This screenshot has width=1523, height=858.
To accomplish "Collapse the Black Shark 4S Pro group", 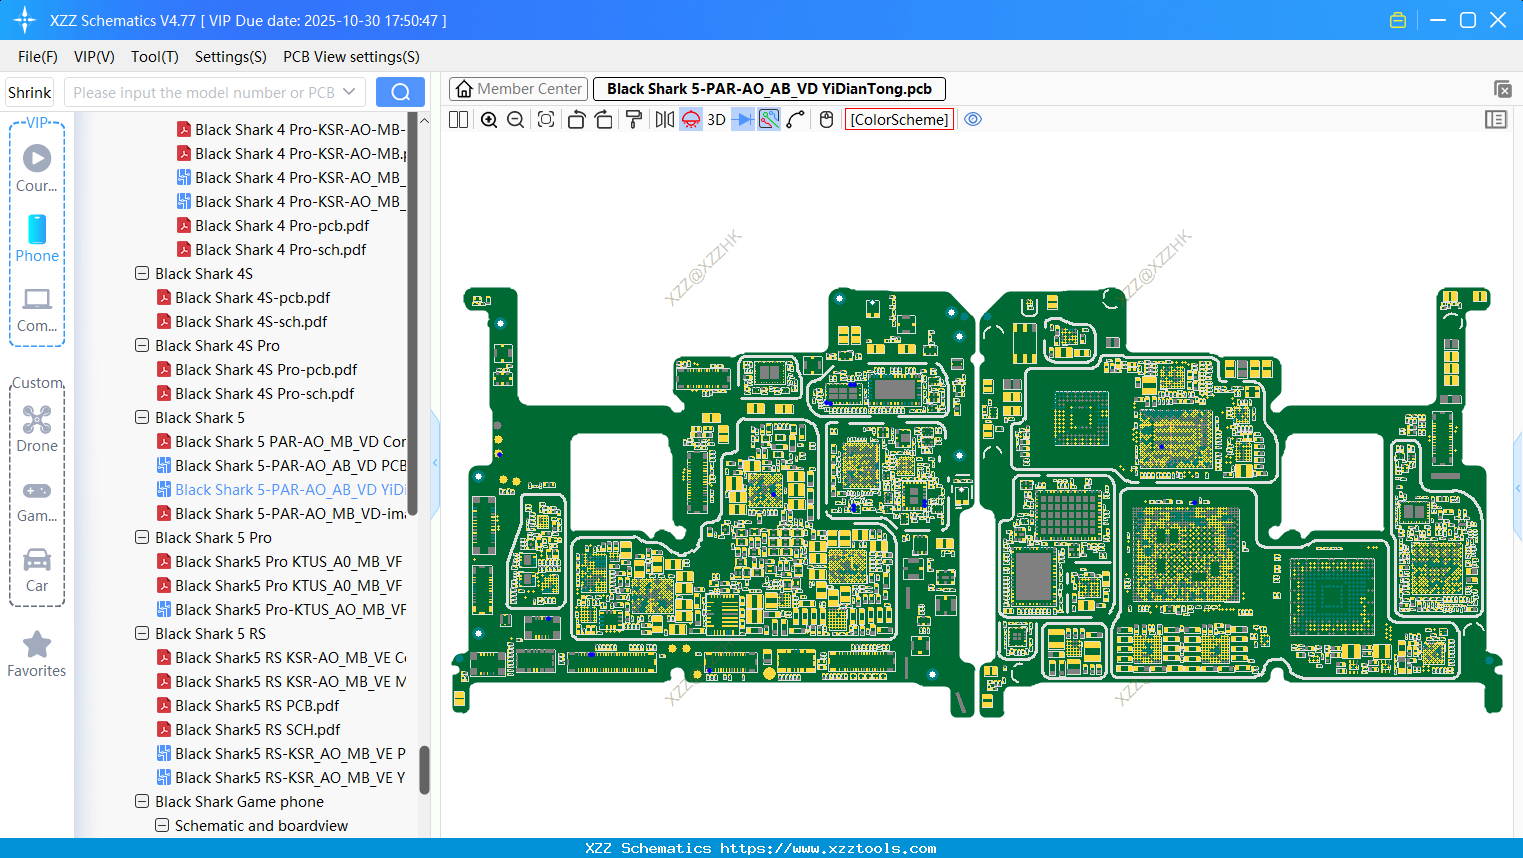I will [x=141, y=345].
